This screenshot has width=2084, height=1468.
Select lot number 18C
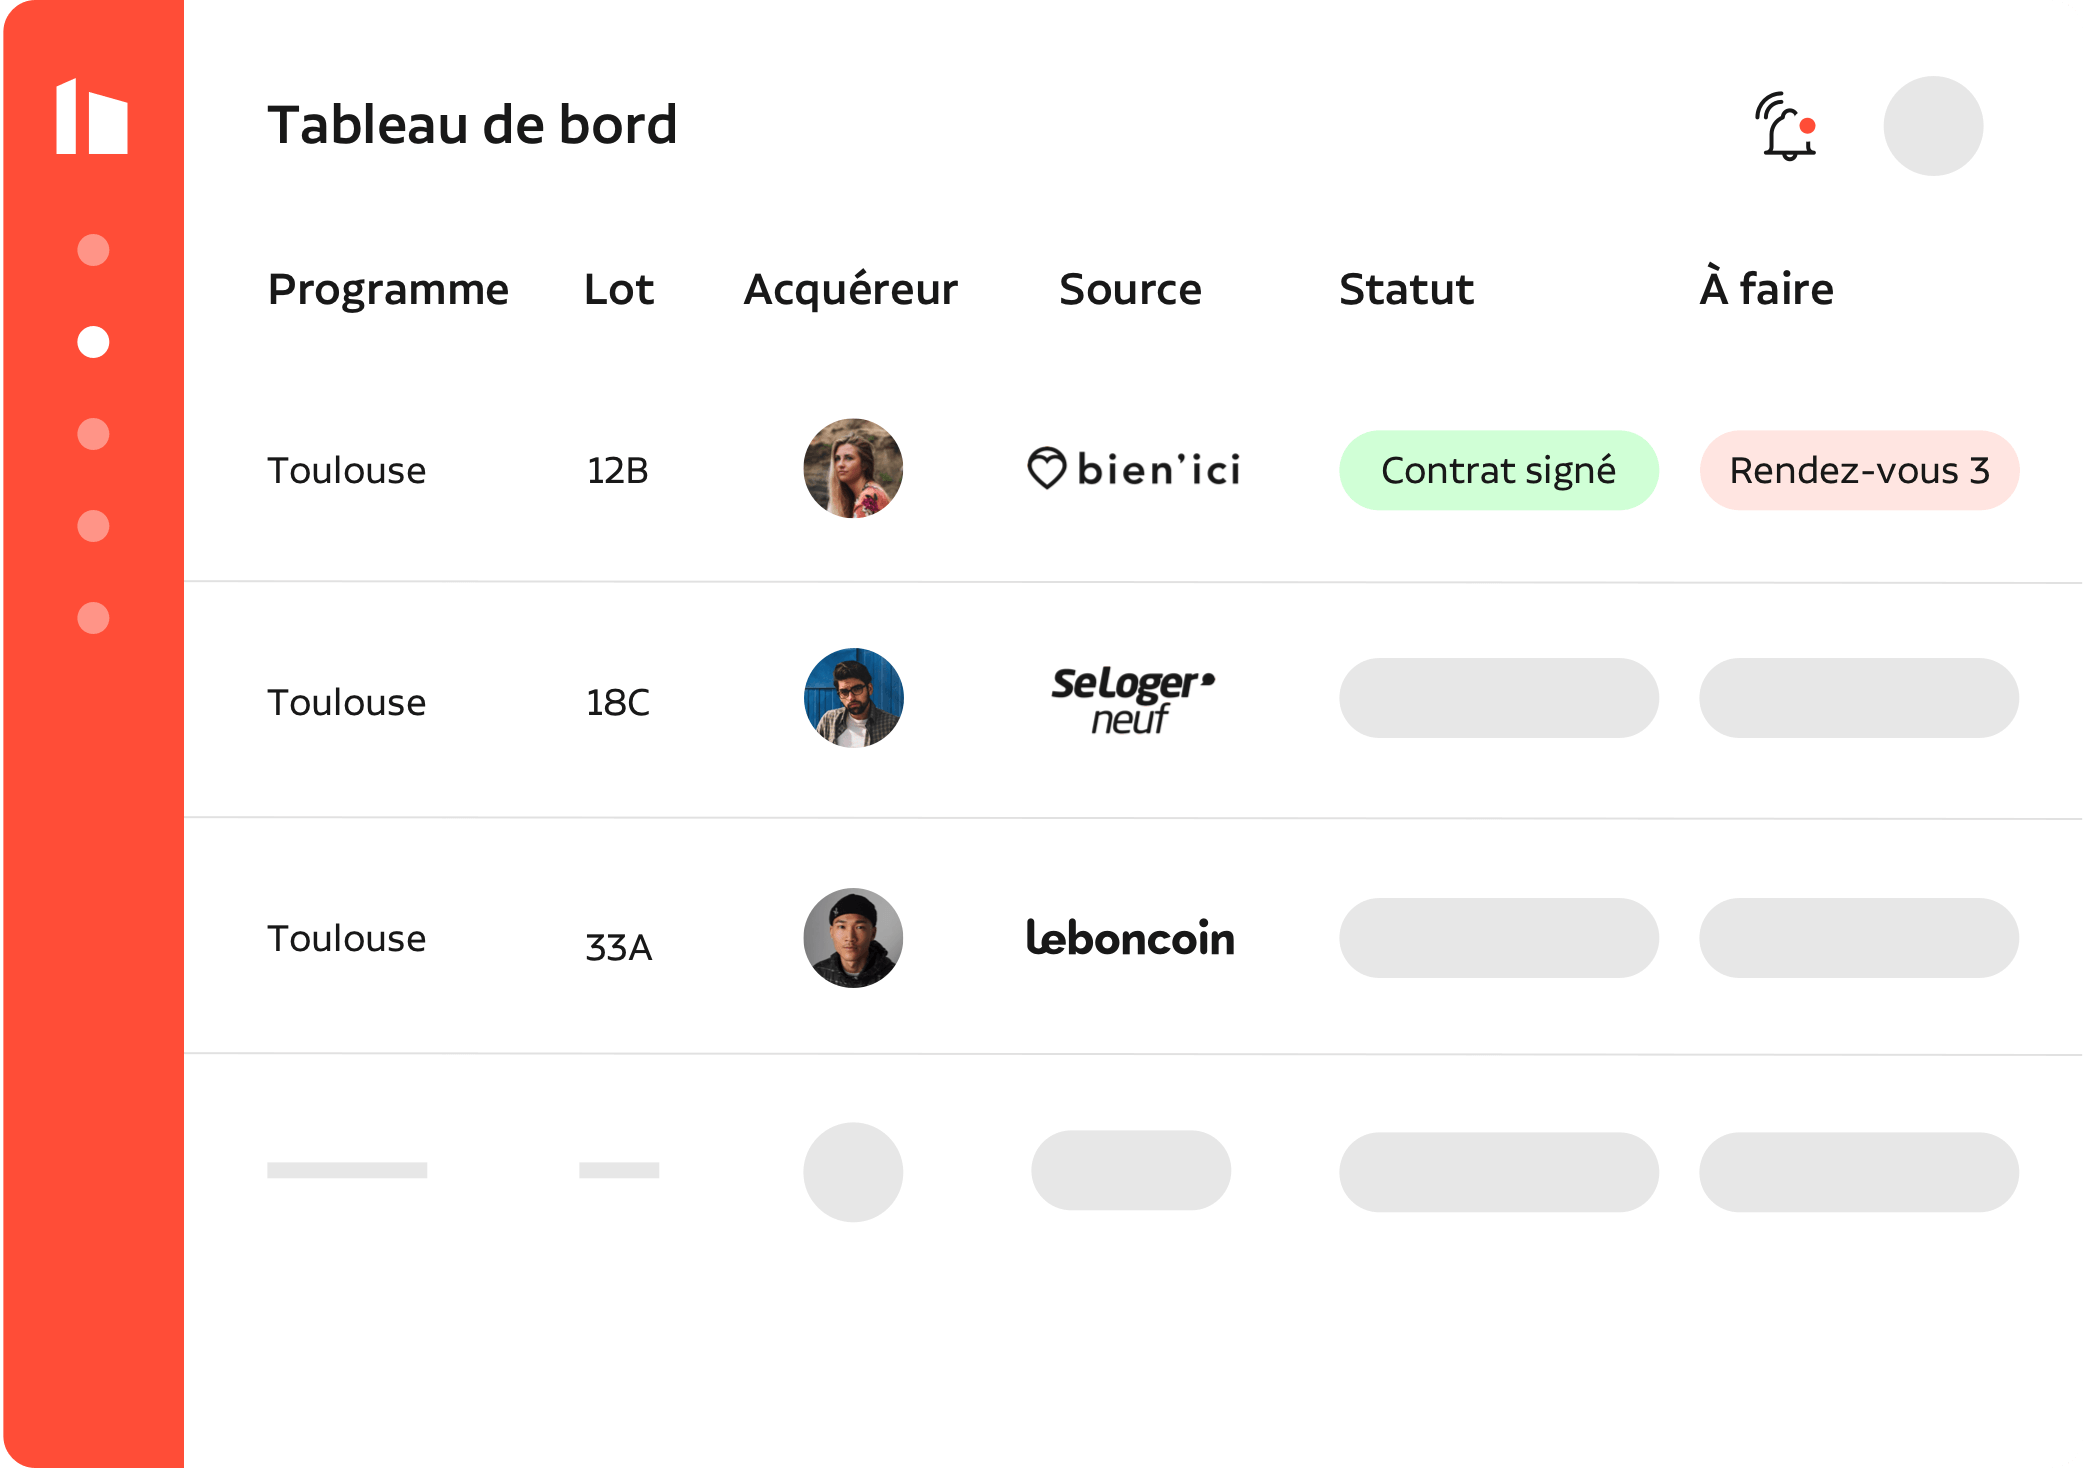(x=618, y=702)
